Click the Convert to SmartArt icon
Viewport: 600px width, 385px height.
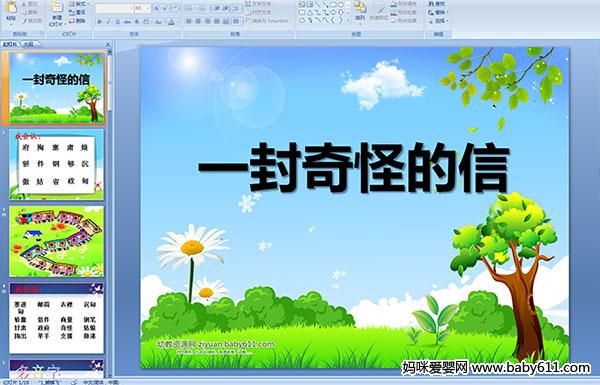click(x=248, y=21)
